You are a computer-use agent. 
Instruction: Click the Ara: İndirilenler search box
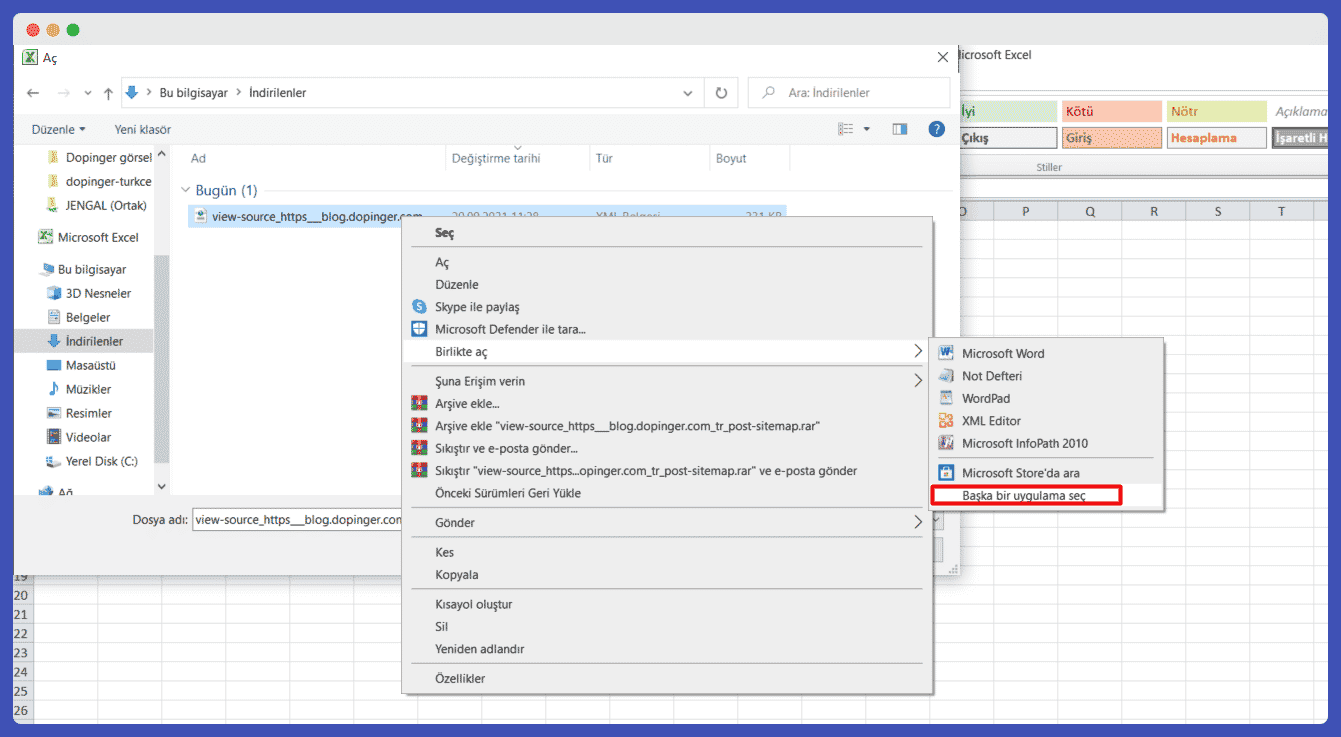click(x=849, y=93)
